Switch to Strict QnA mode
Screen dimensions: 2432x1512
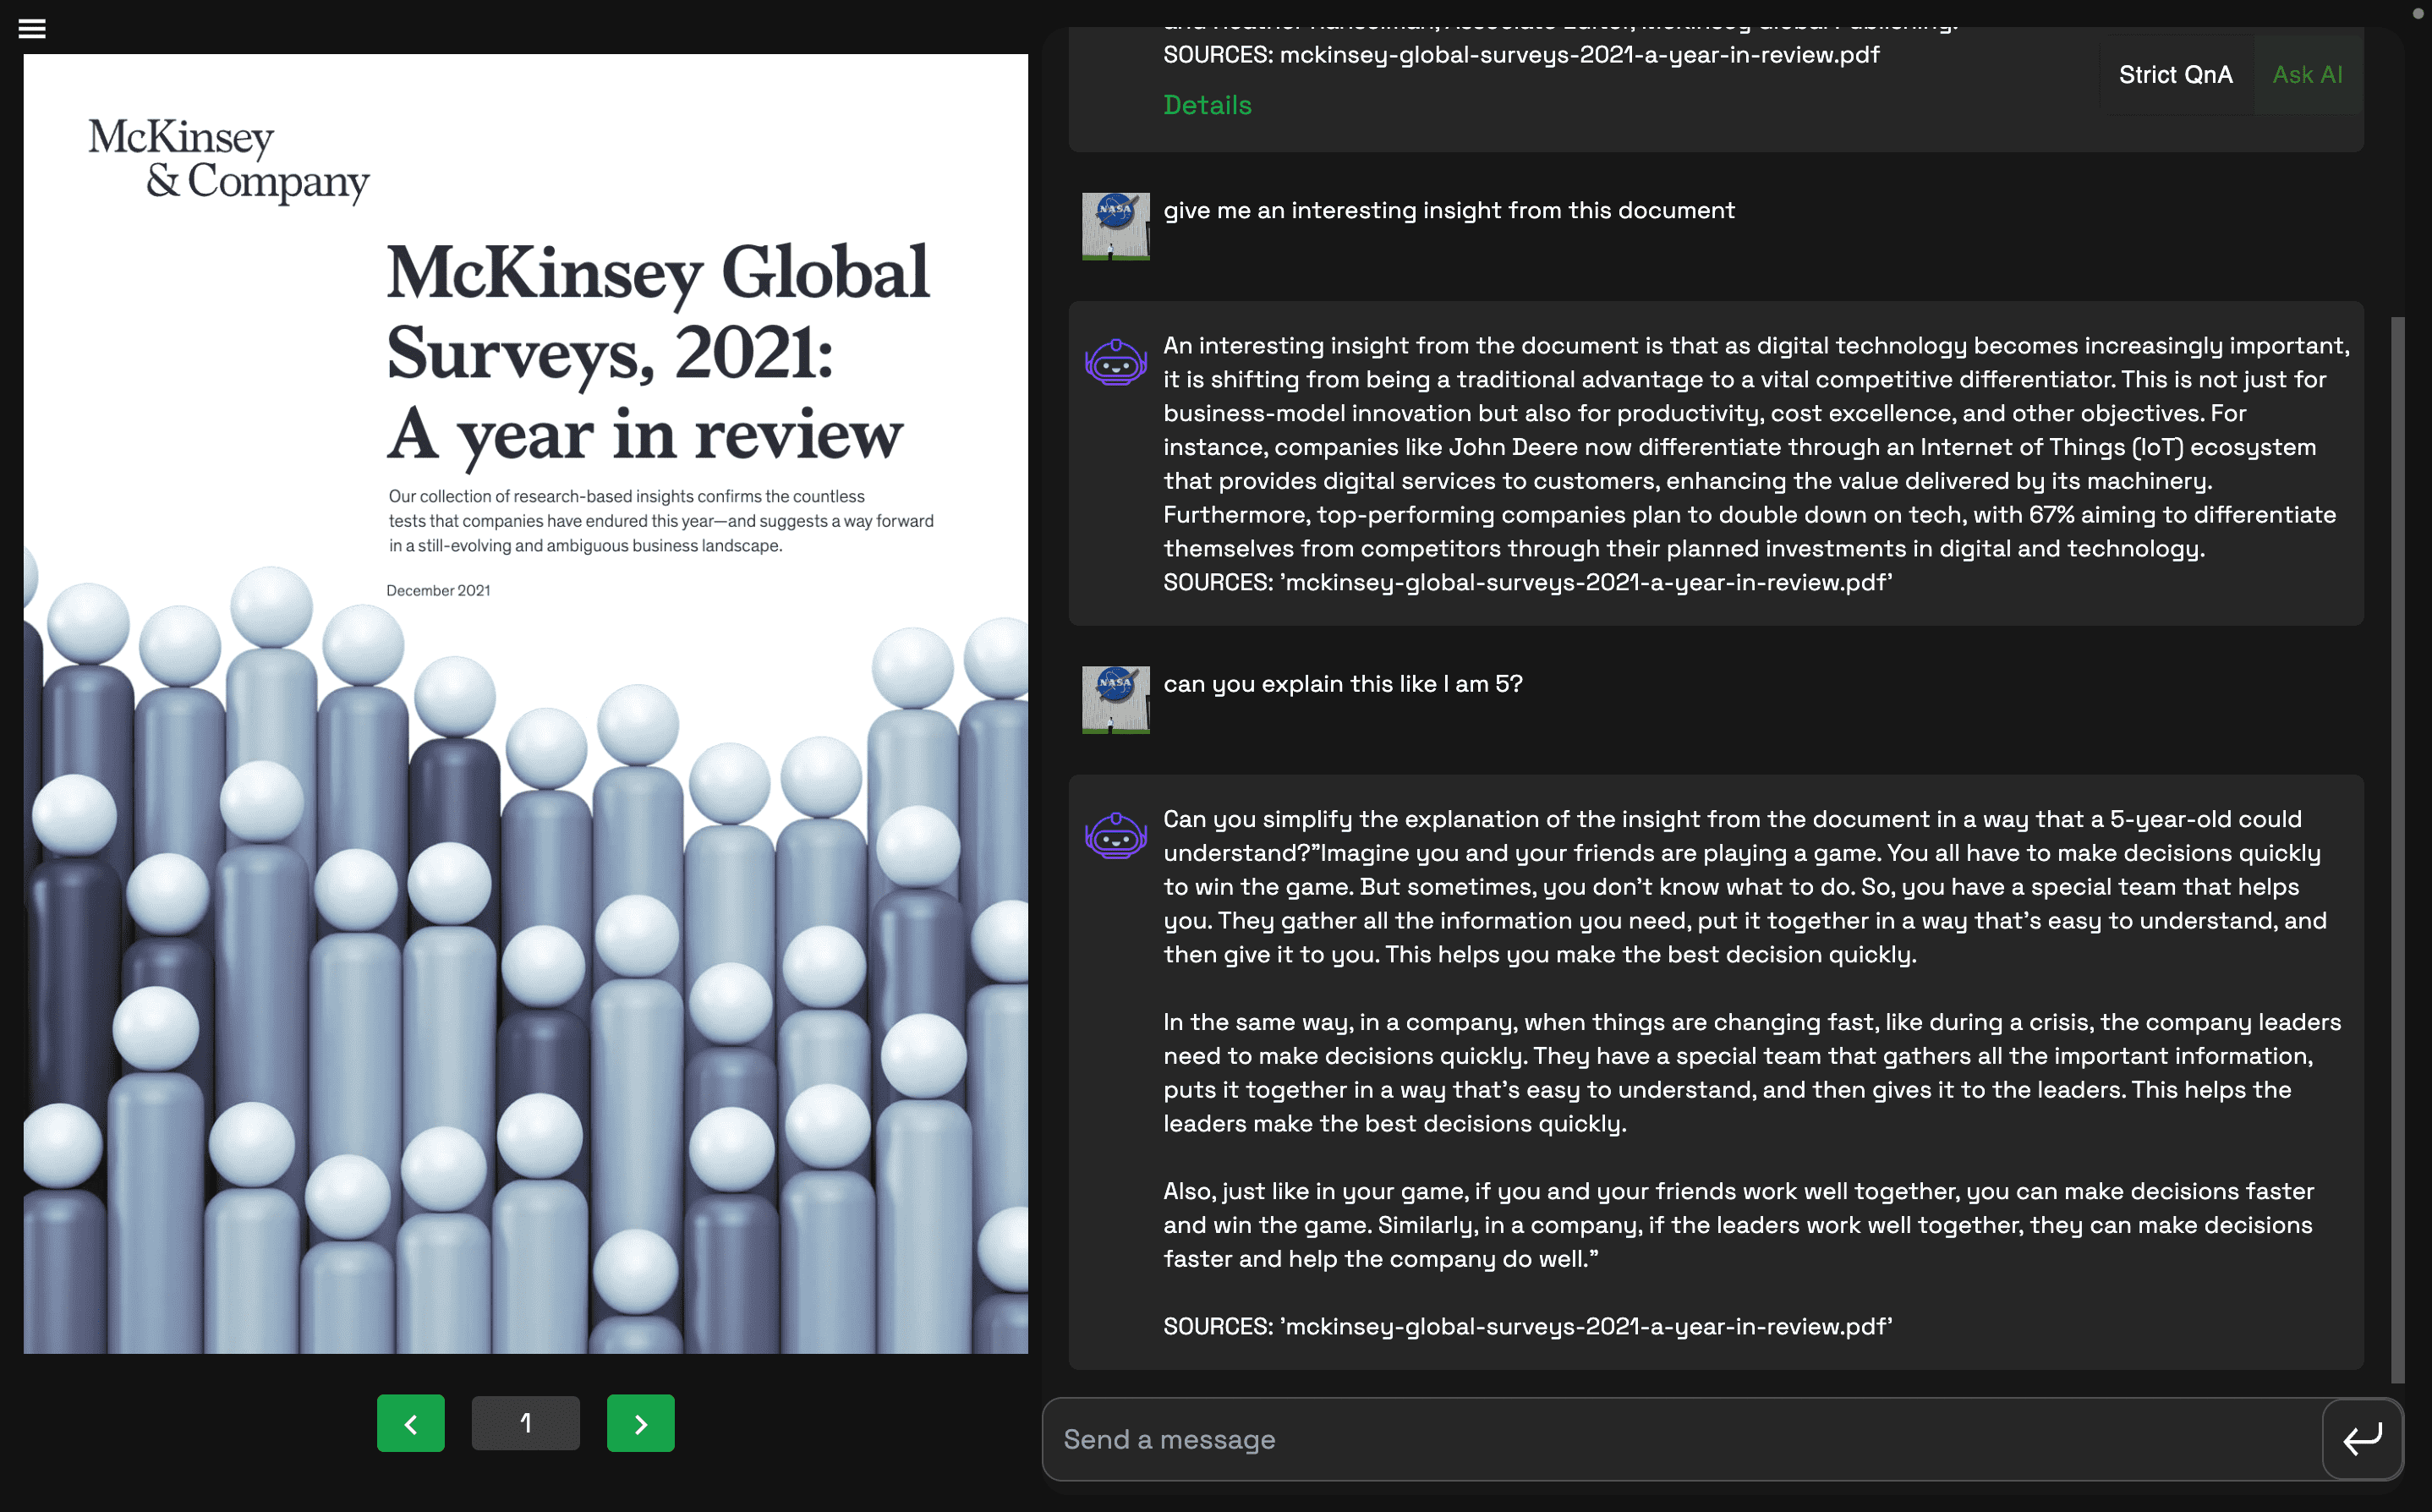(x=2175, y=75)
